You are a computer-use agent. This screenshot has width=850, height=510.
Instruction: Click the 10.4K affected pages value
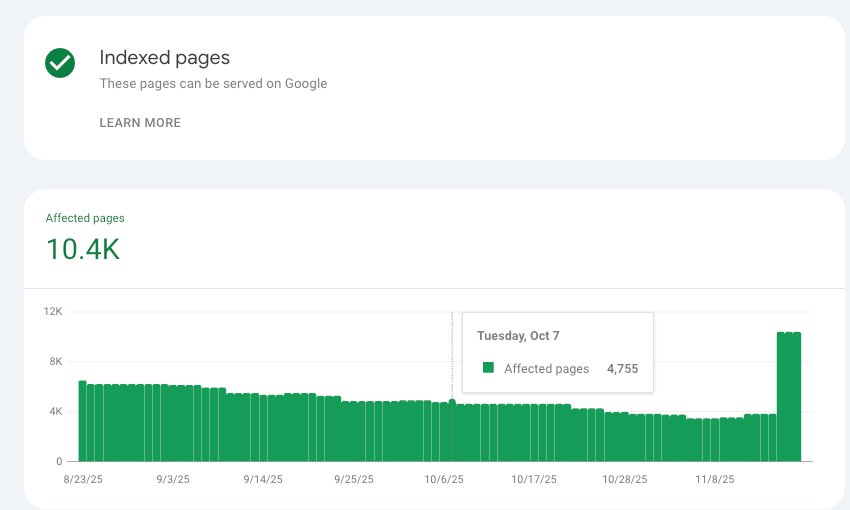83,249
